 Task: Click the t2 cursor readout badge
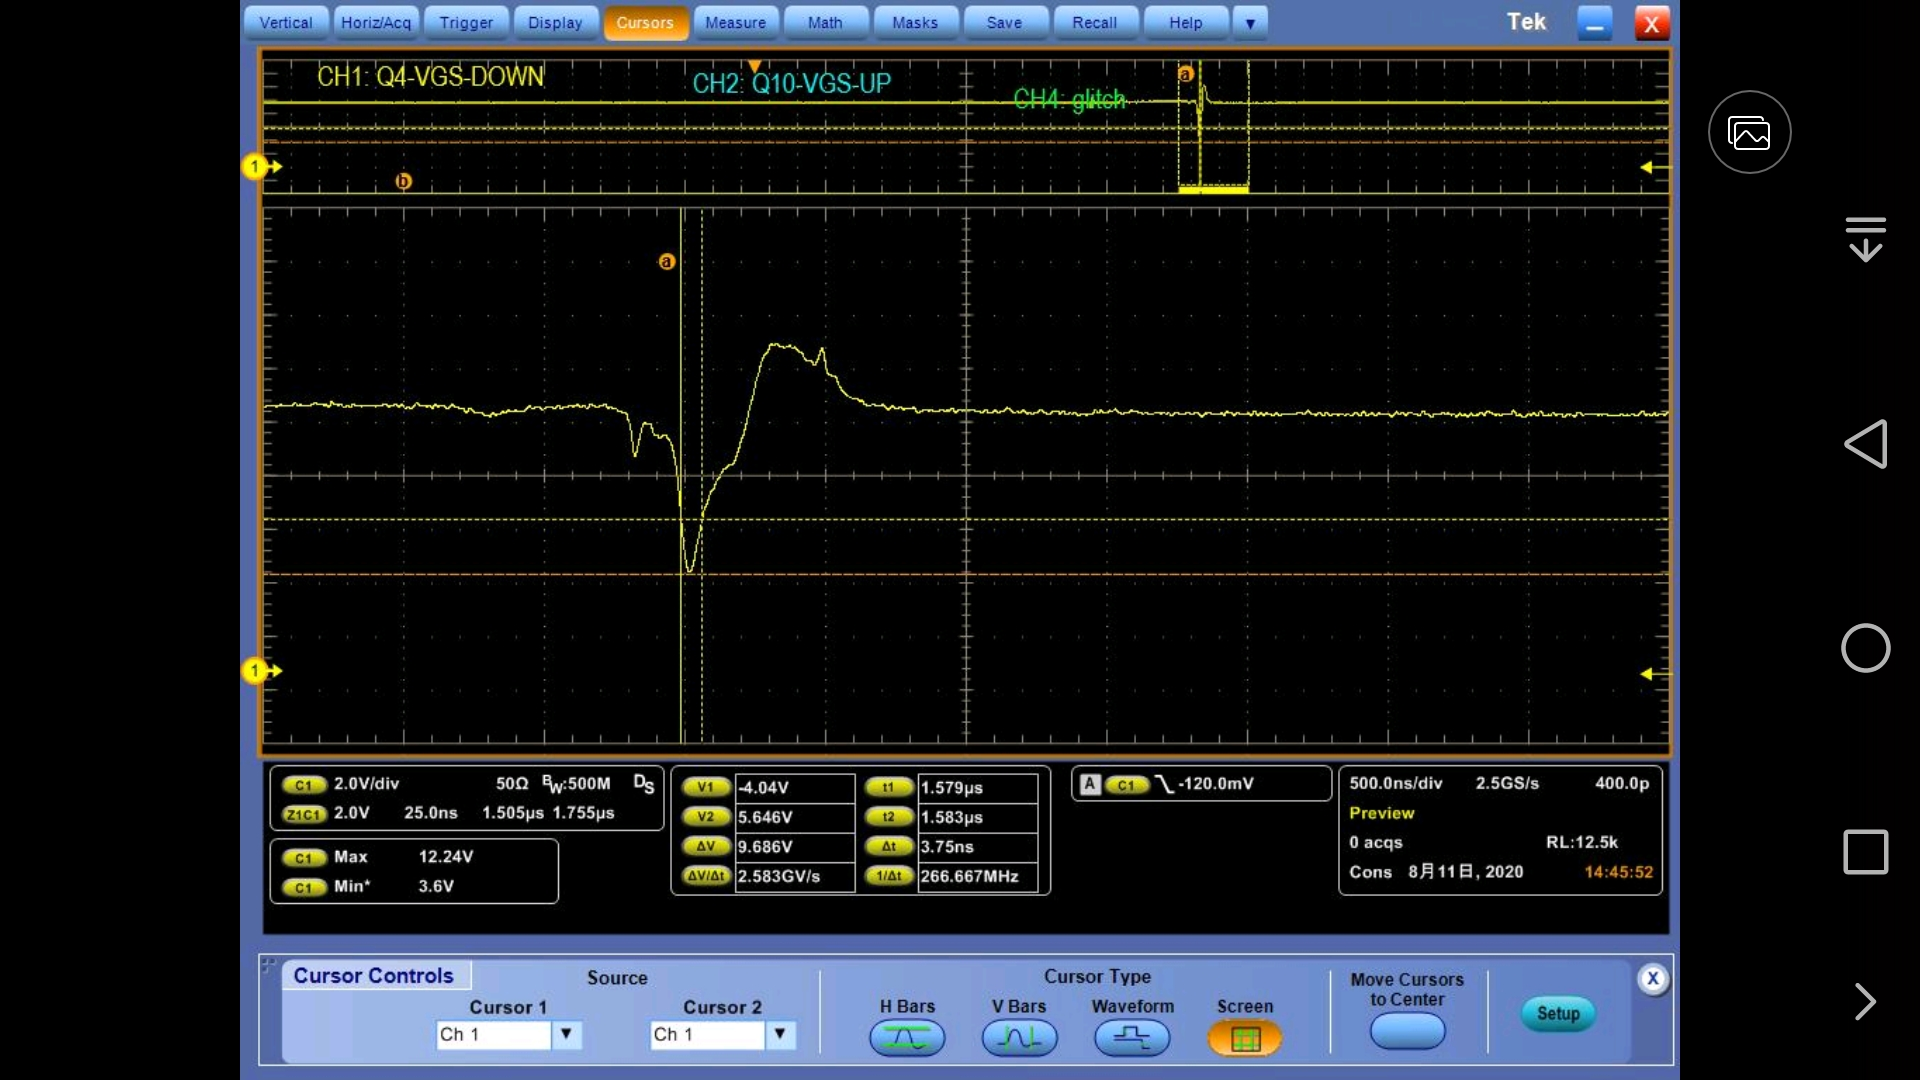click(x=889, y=816)
